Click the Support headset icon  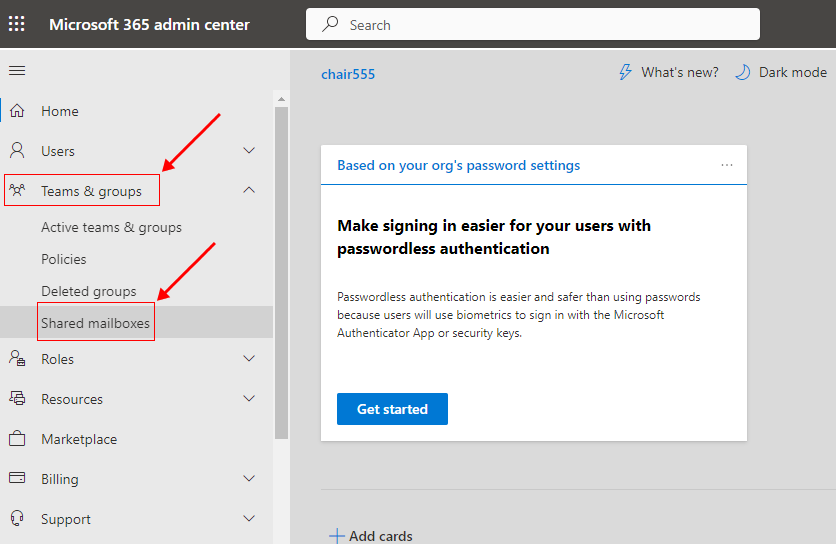pyautogui.click(x=17, y=519)
